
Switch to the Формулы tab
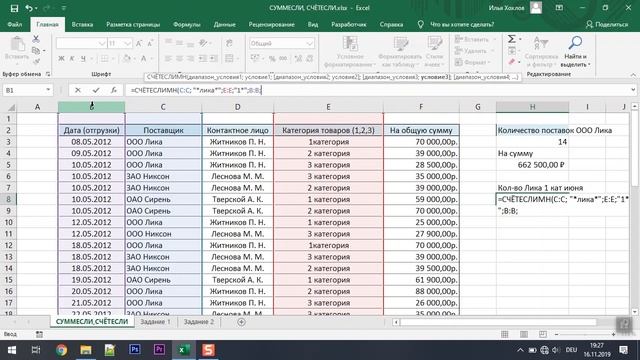pyautogui.click(x=187, y=24)
